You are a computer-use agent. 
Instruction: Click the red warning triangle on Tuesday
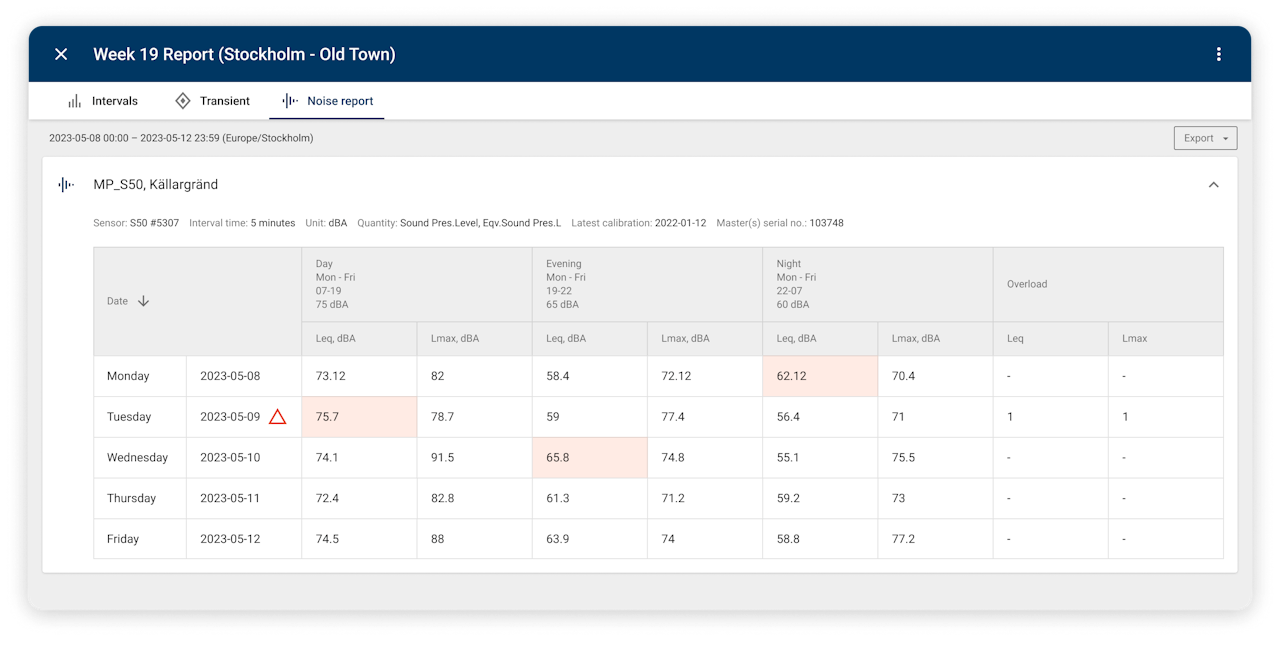(x=277, y=417)
